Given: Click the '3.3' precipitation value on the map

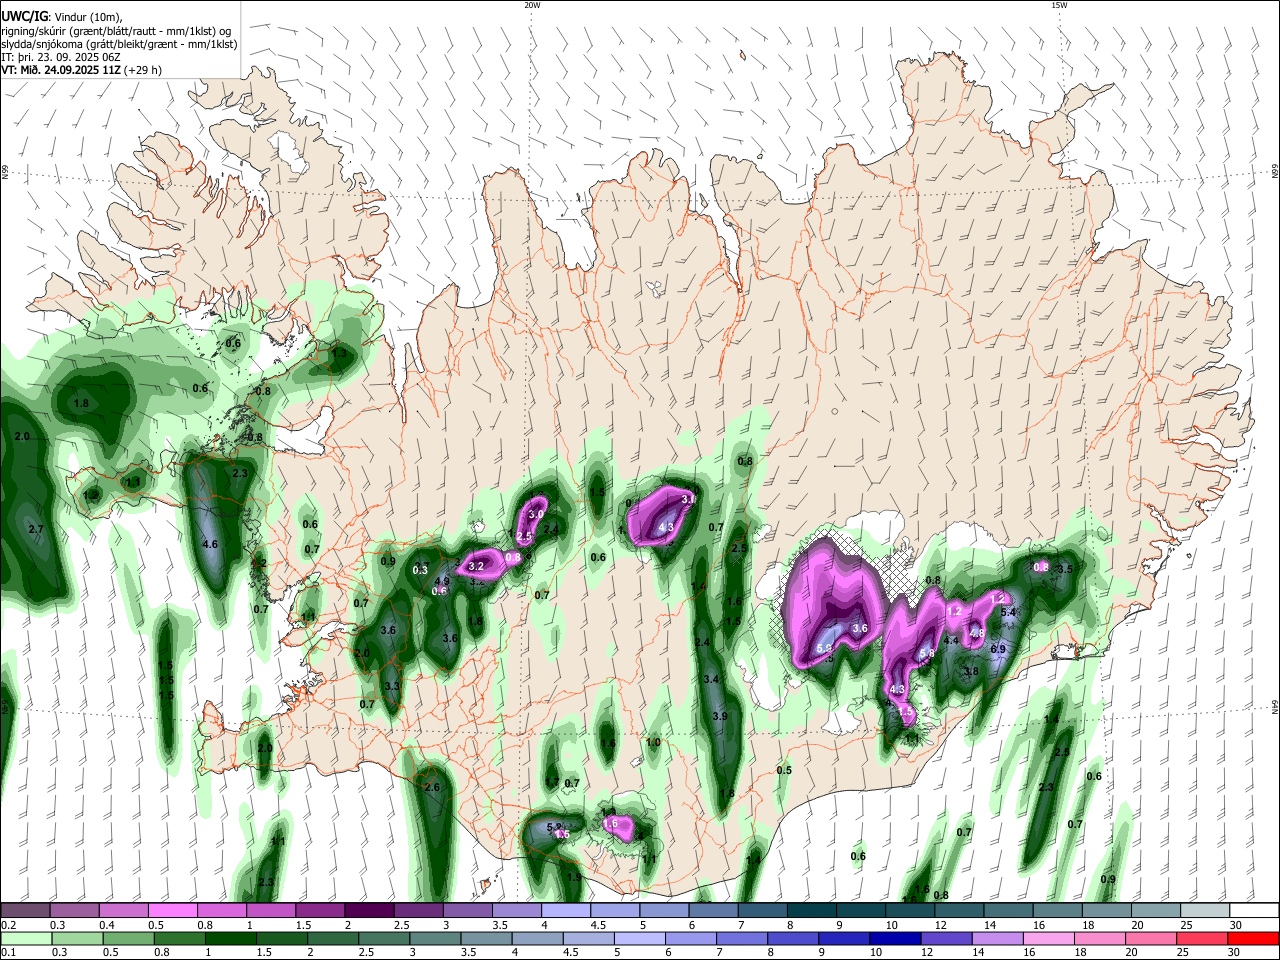Looking at the screenshot, I should [x=392, y=686].
